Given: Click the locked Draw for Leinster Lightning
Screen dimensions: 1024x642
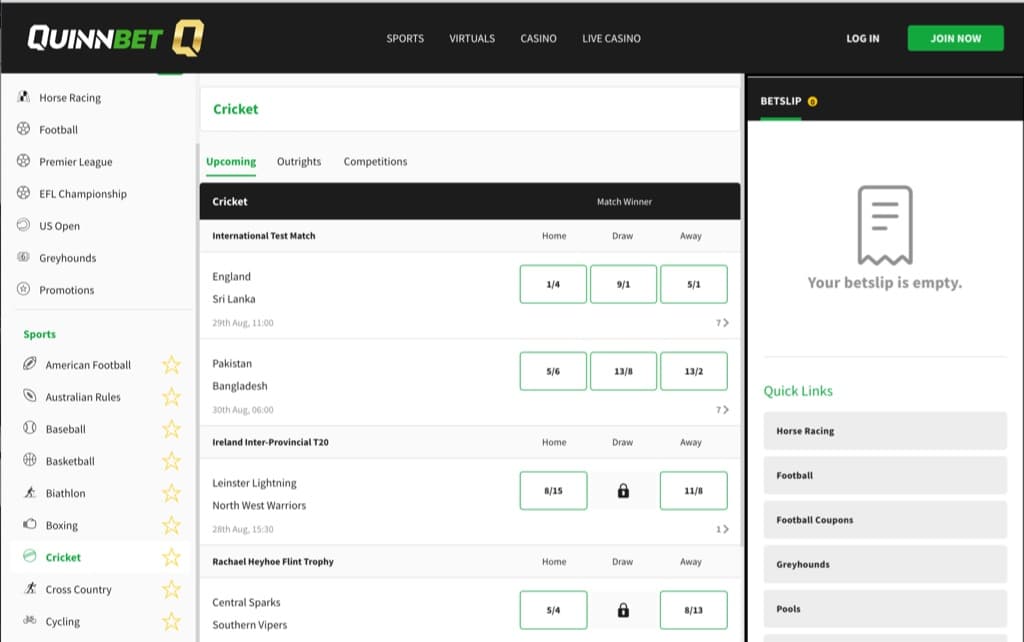Looking at the screenshot, I should coord(623,490).
